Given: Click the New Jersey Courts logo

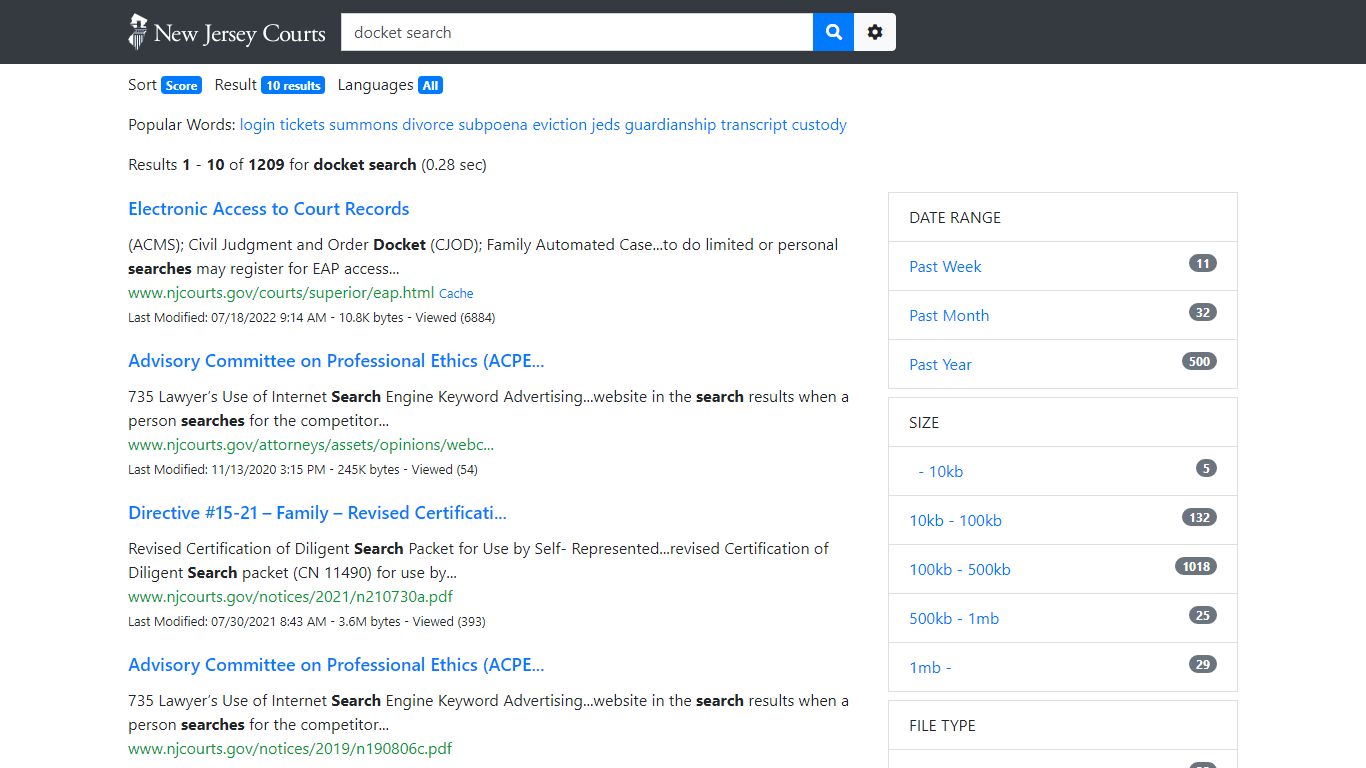Looking at the screenshot, I should click(x=227, y=32).
